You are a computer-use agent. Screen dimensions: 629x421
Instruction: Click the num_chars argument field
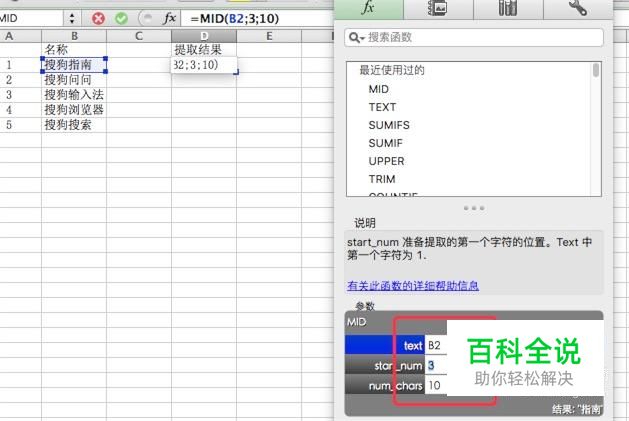[x=436, y=385]
